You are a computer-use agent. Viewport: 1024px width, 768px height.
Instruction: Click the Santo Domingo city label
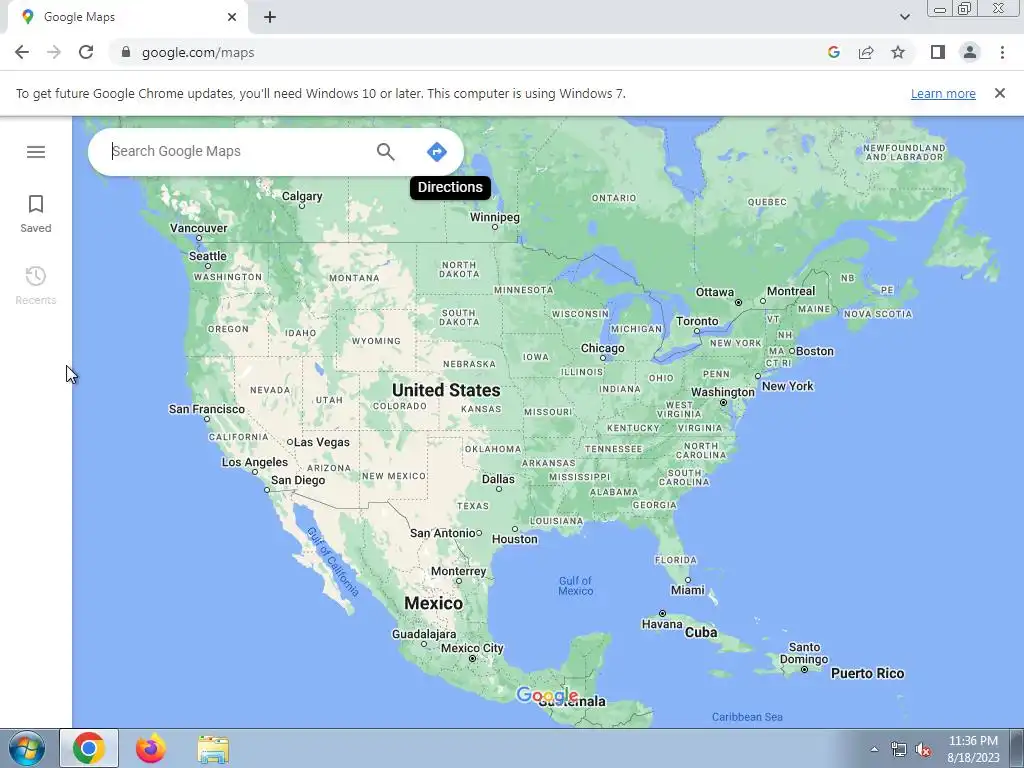804,653
